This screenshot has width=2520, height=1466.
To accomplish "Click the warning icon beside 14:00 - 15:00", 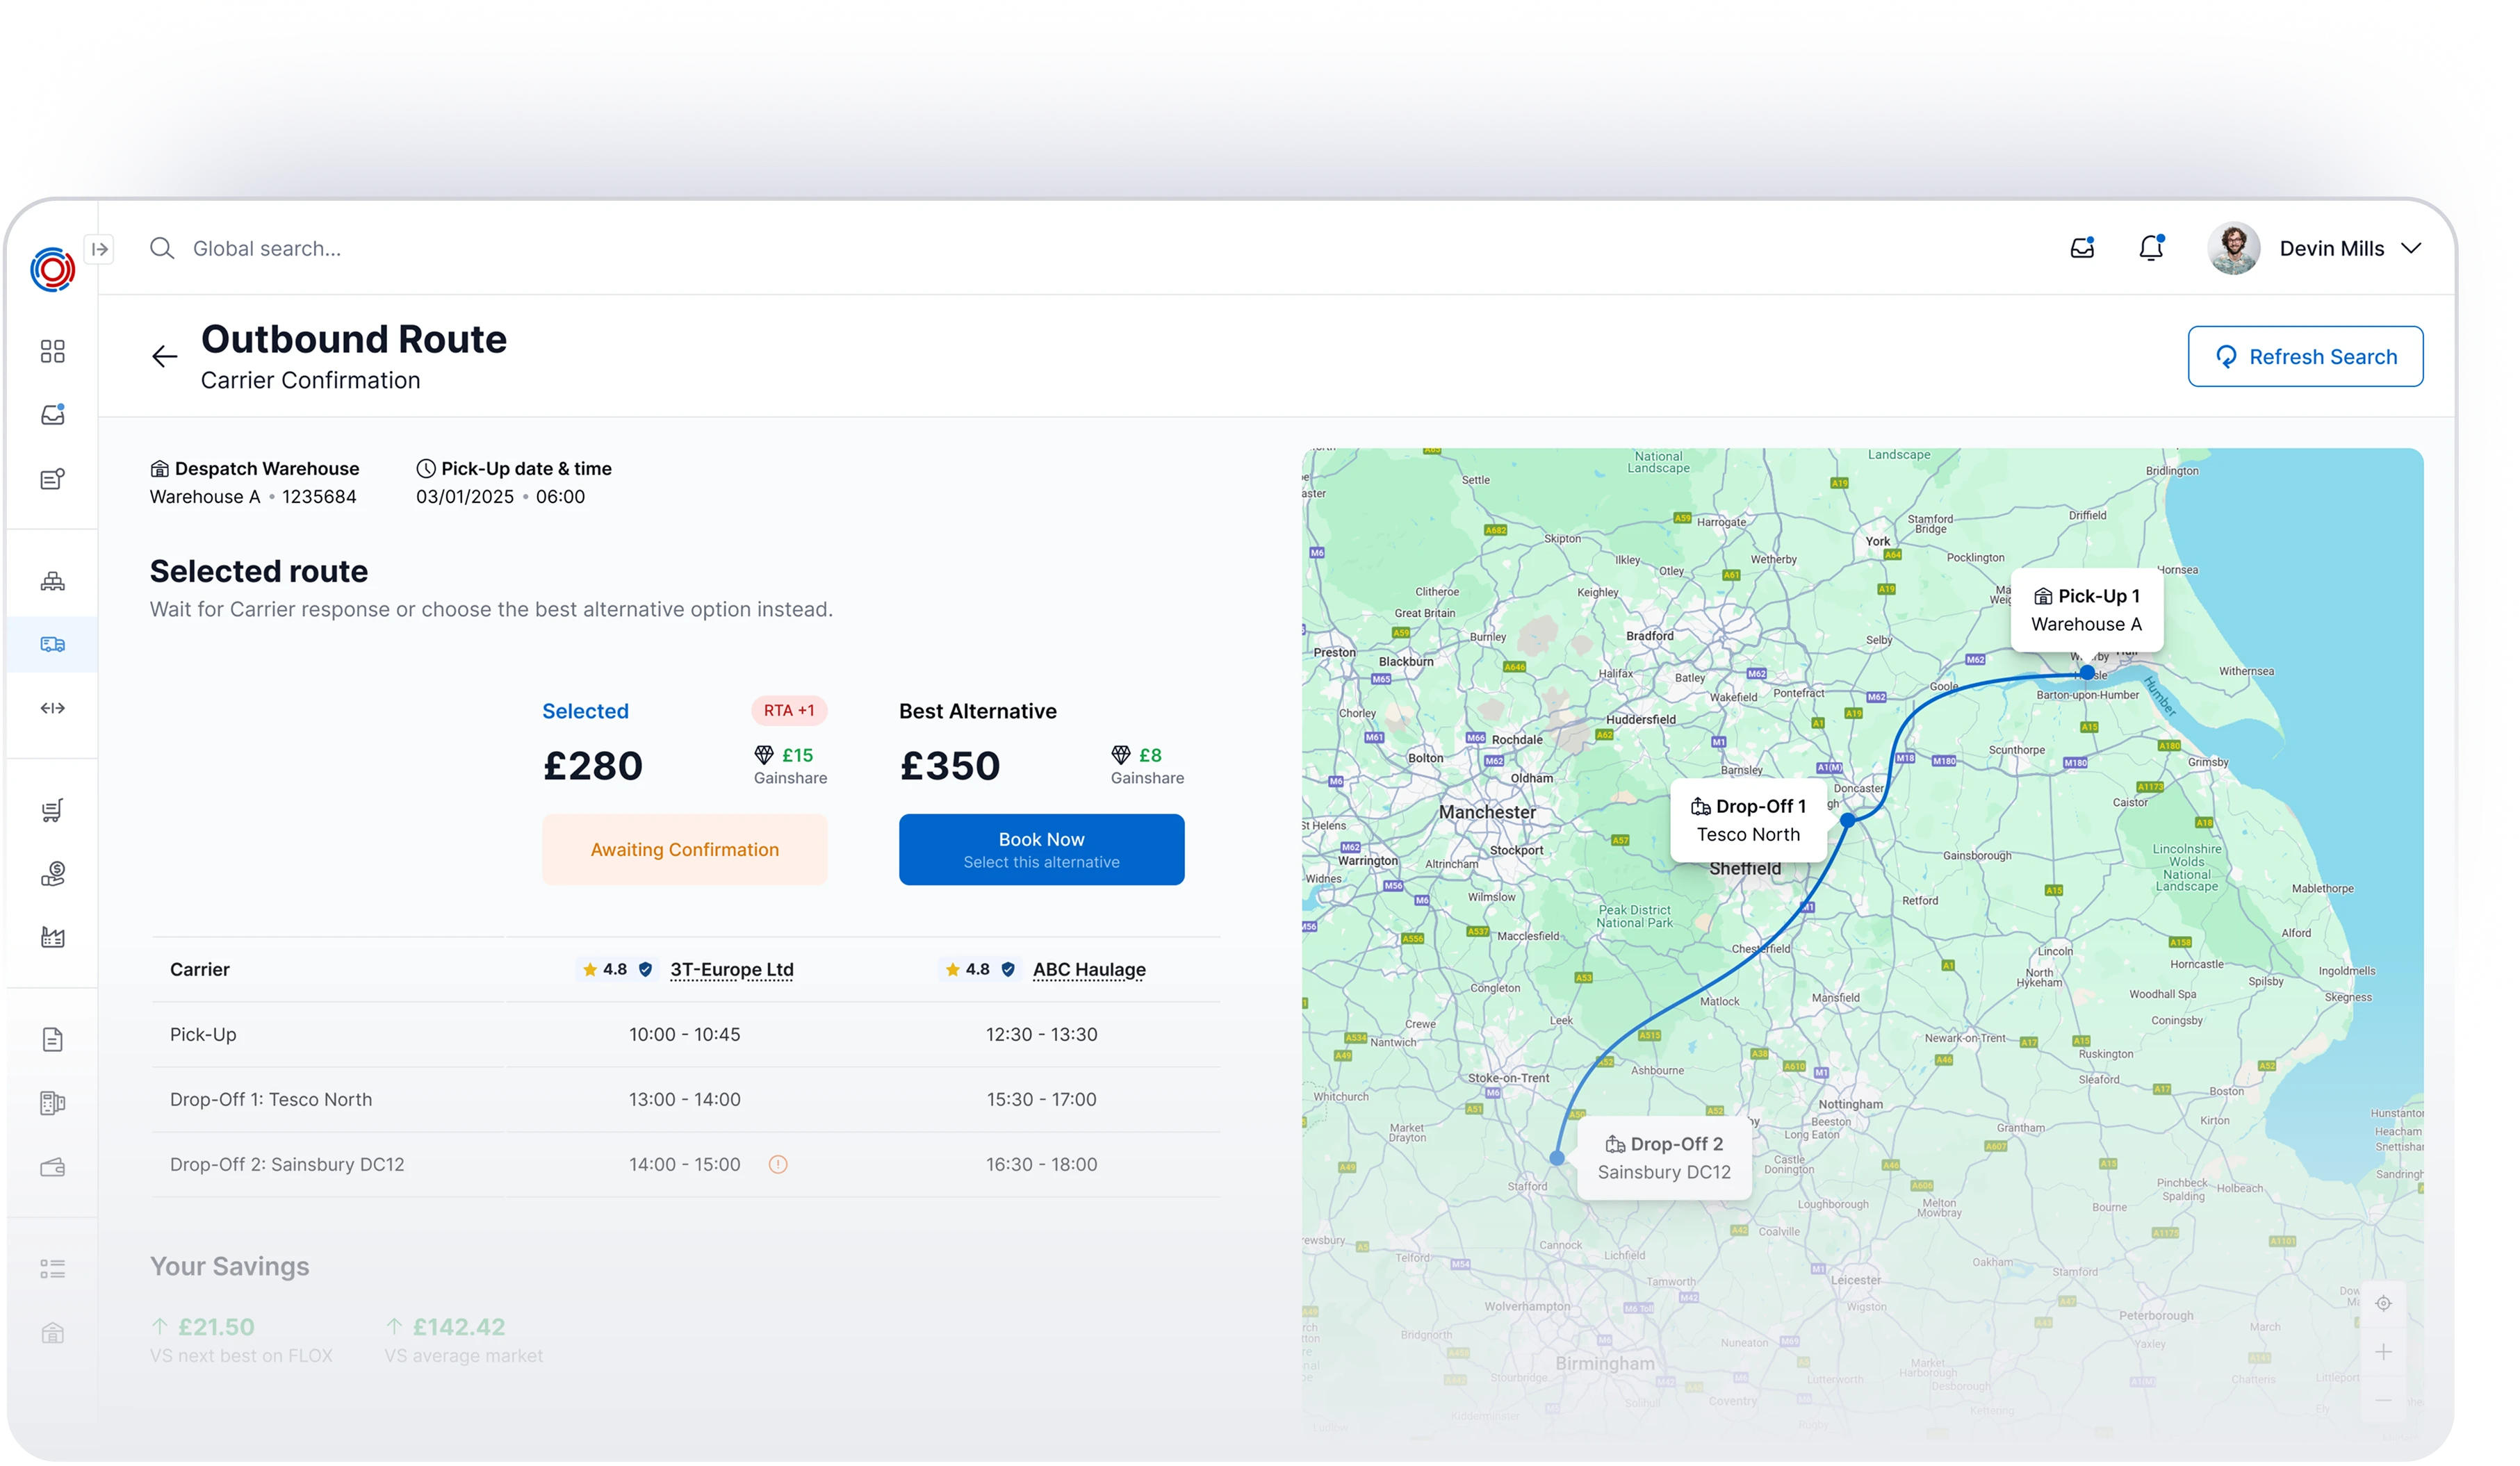I will coord(778,1164).
